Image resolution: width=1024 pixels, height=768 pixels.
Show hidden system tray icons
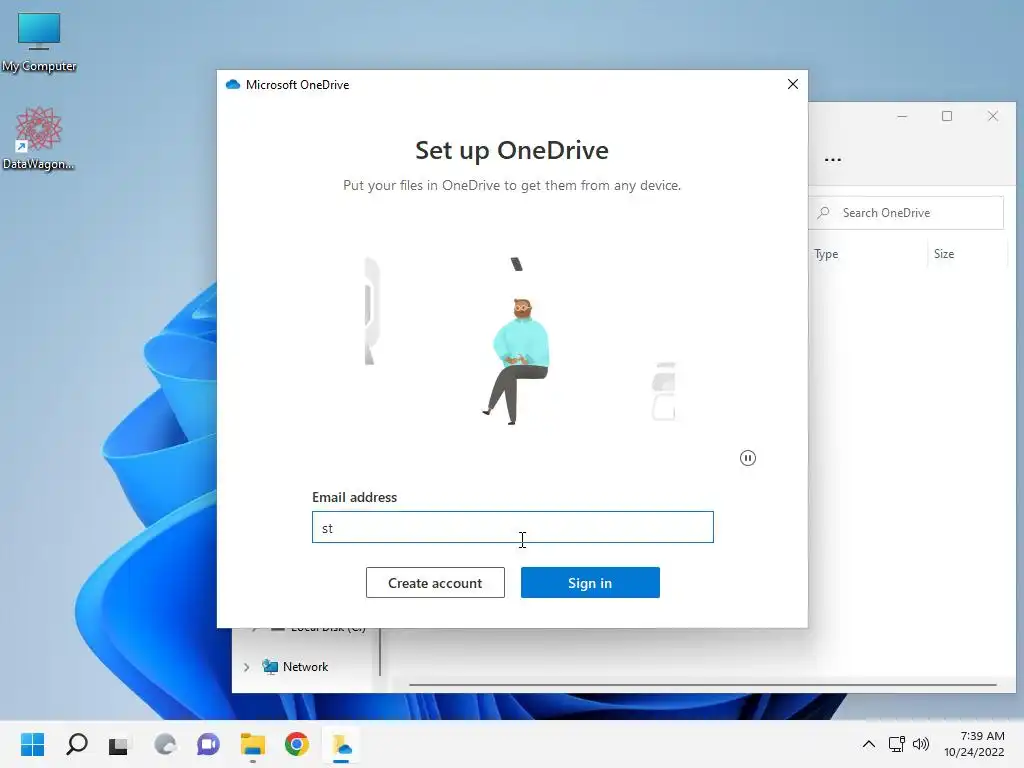[x=869, y=744]
